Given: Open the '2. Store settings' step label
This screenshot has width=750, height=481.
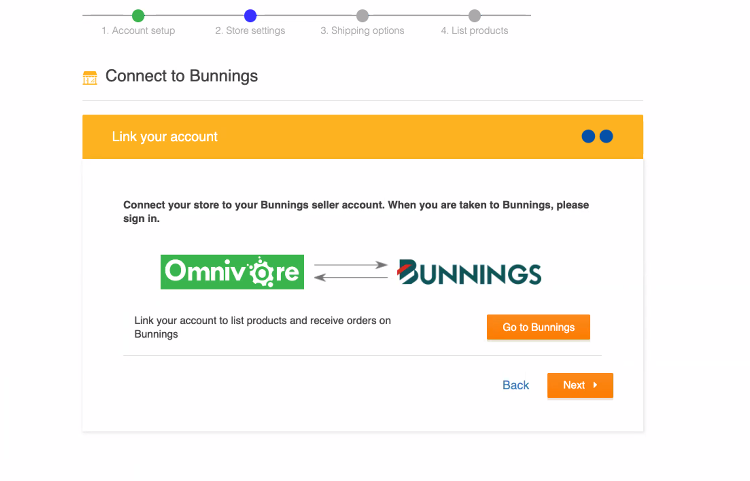Looking at the screenshot, I should click(250, 31).
